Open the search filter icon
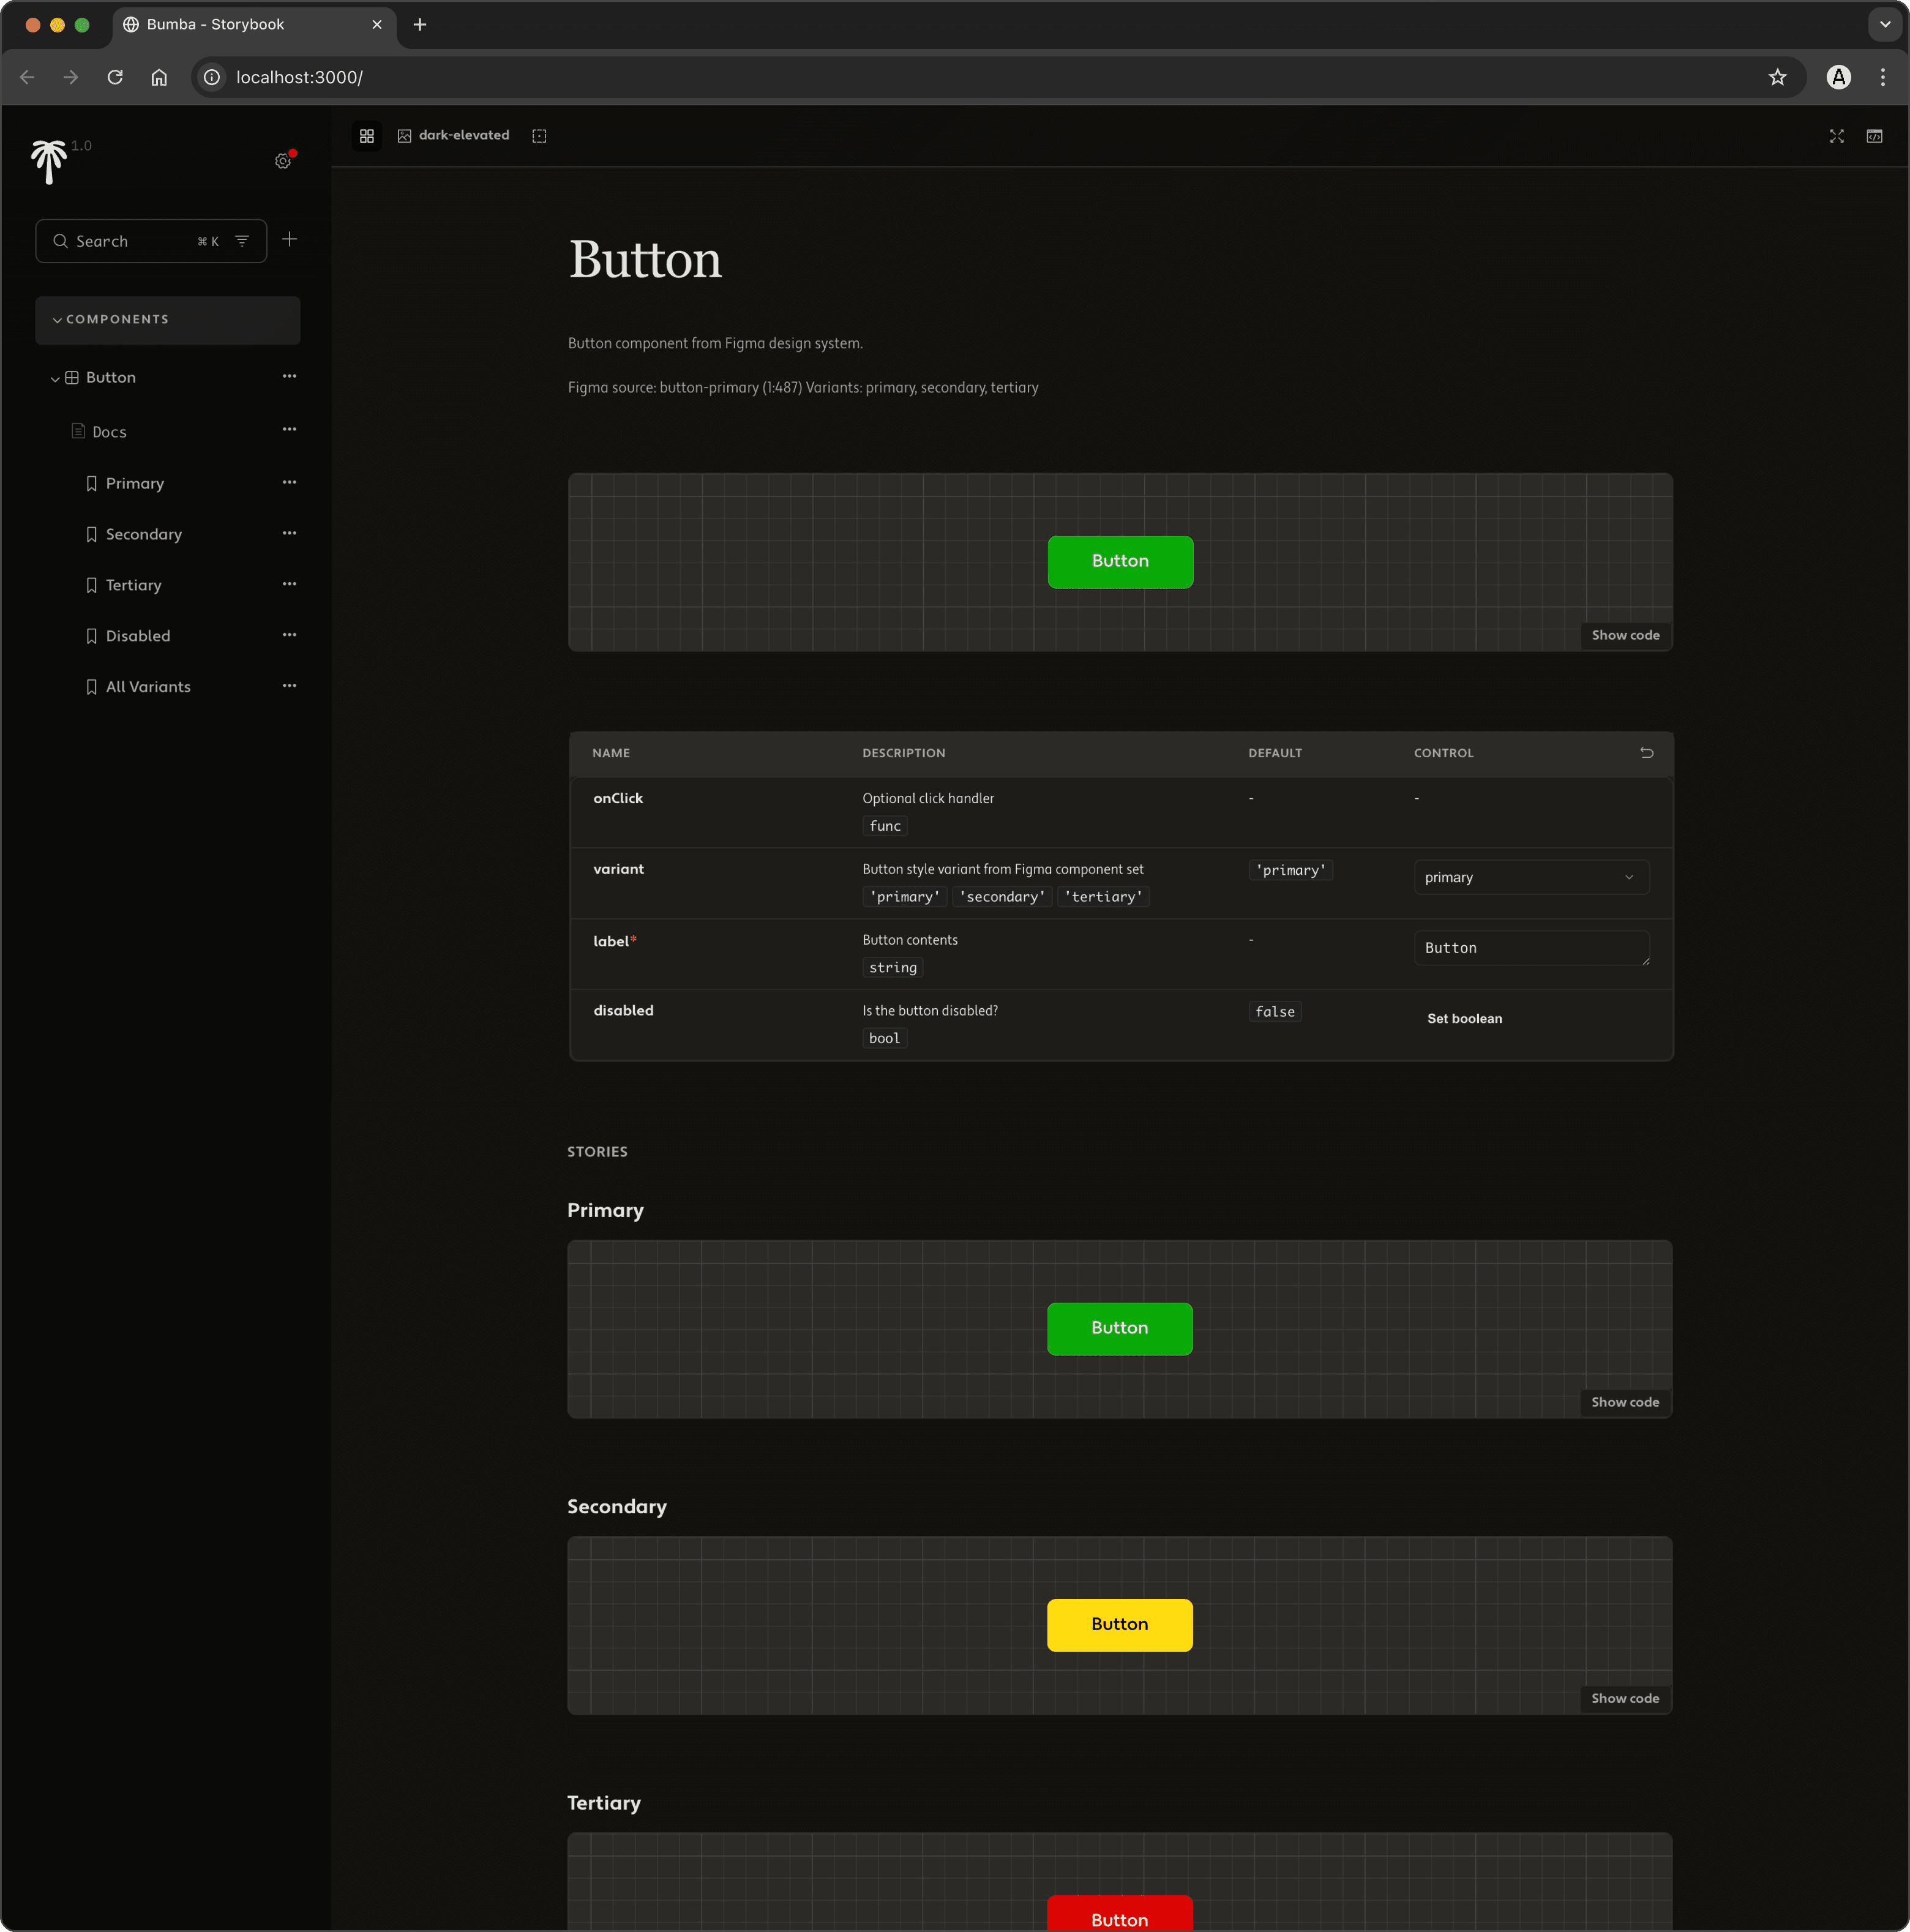1910x1932 pixels. point(242,241)
